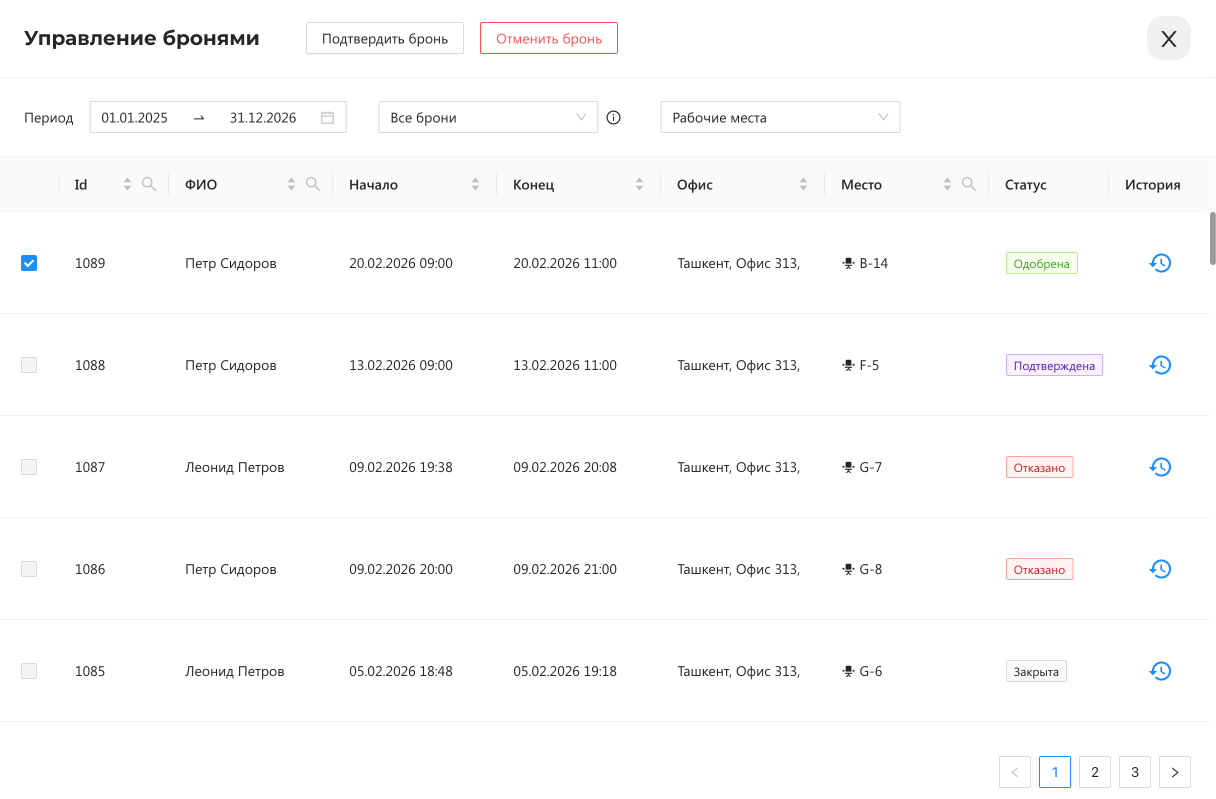Go to page 2 of results
The width and height of the screenshot is (1216, 799).
coord(1095,772)
